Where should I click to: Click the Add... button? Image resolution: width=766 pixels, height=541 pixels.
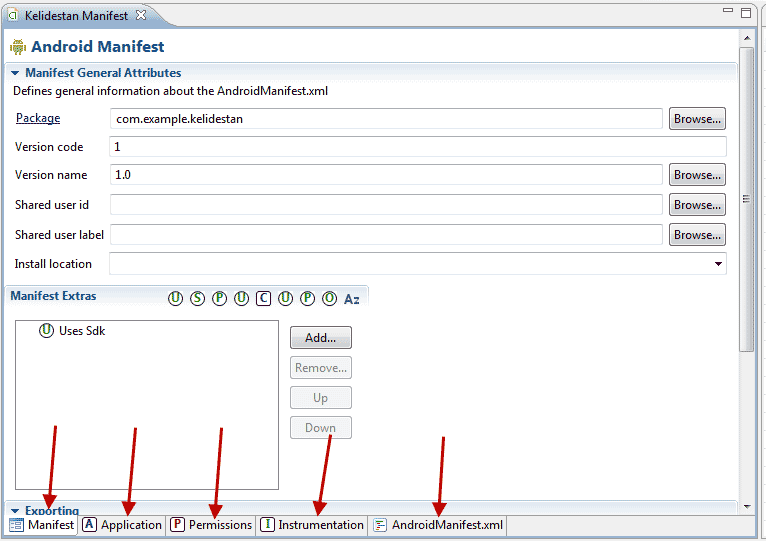[x=320, y=338]
